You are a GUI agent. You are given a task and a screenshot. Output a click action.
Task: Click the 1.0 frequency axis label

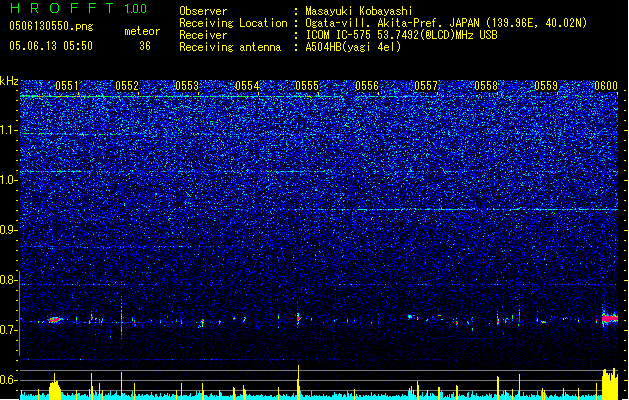8,180
